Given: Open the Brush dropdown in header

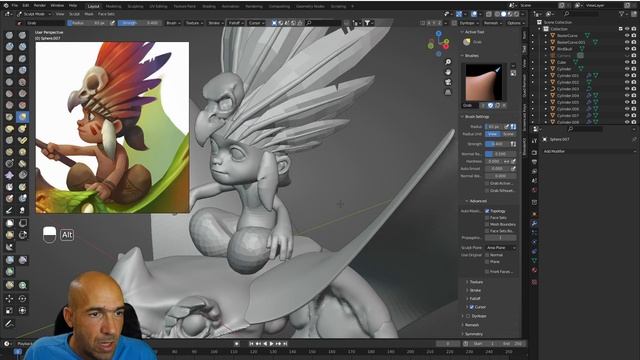Looking at the screenshot, I should pyautogui.click(x=173, y=23).
